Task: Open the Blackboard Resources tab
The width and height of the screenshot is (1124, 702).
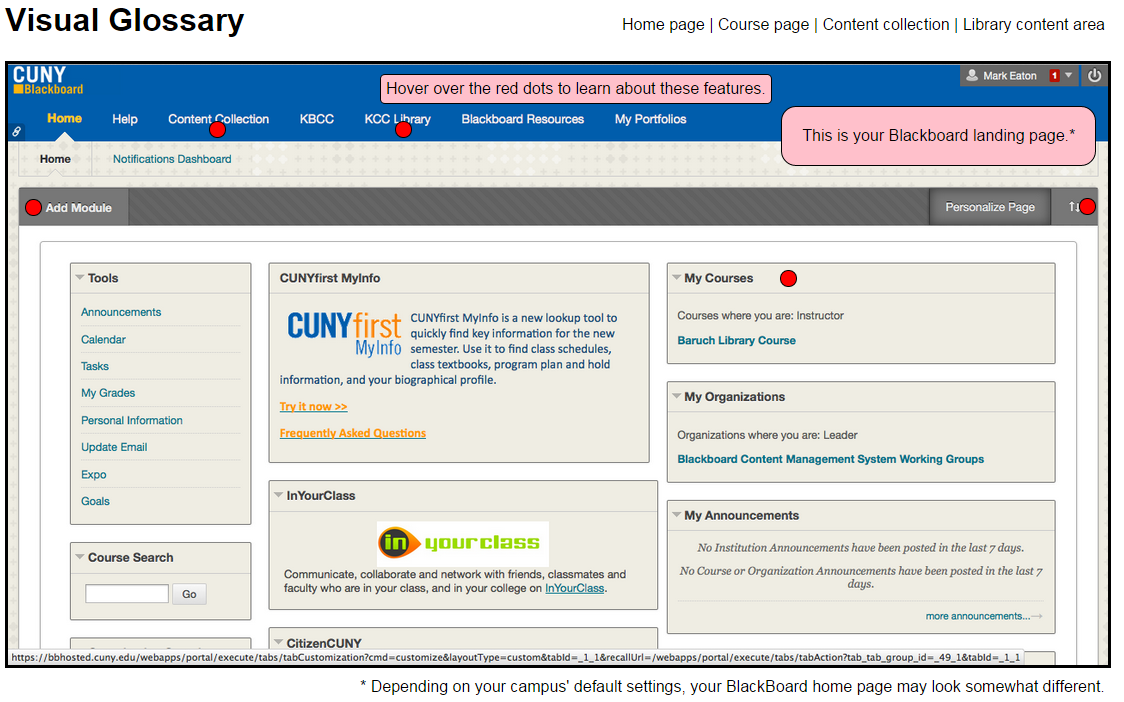Action: click(x=523, y=119)
